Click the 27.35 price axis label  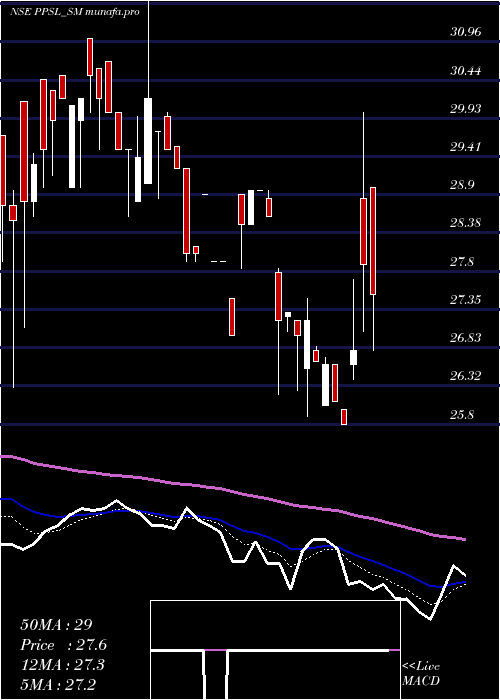[466, 299]
